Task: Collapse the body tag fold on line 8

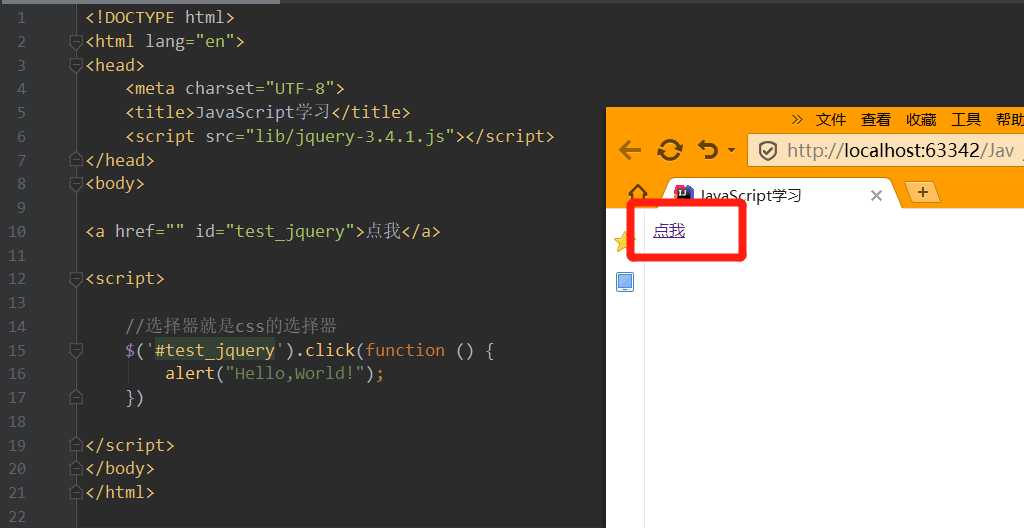Action: click(x=76, y=184)
